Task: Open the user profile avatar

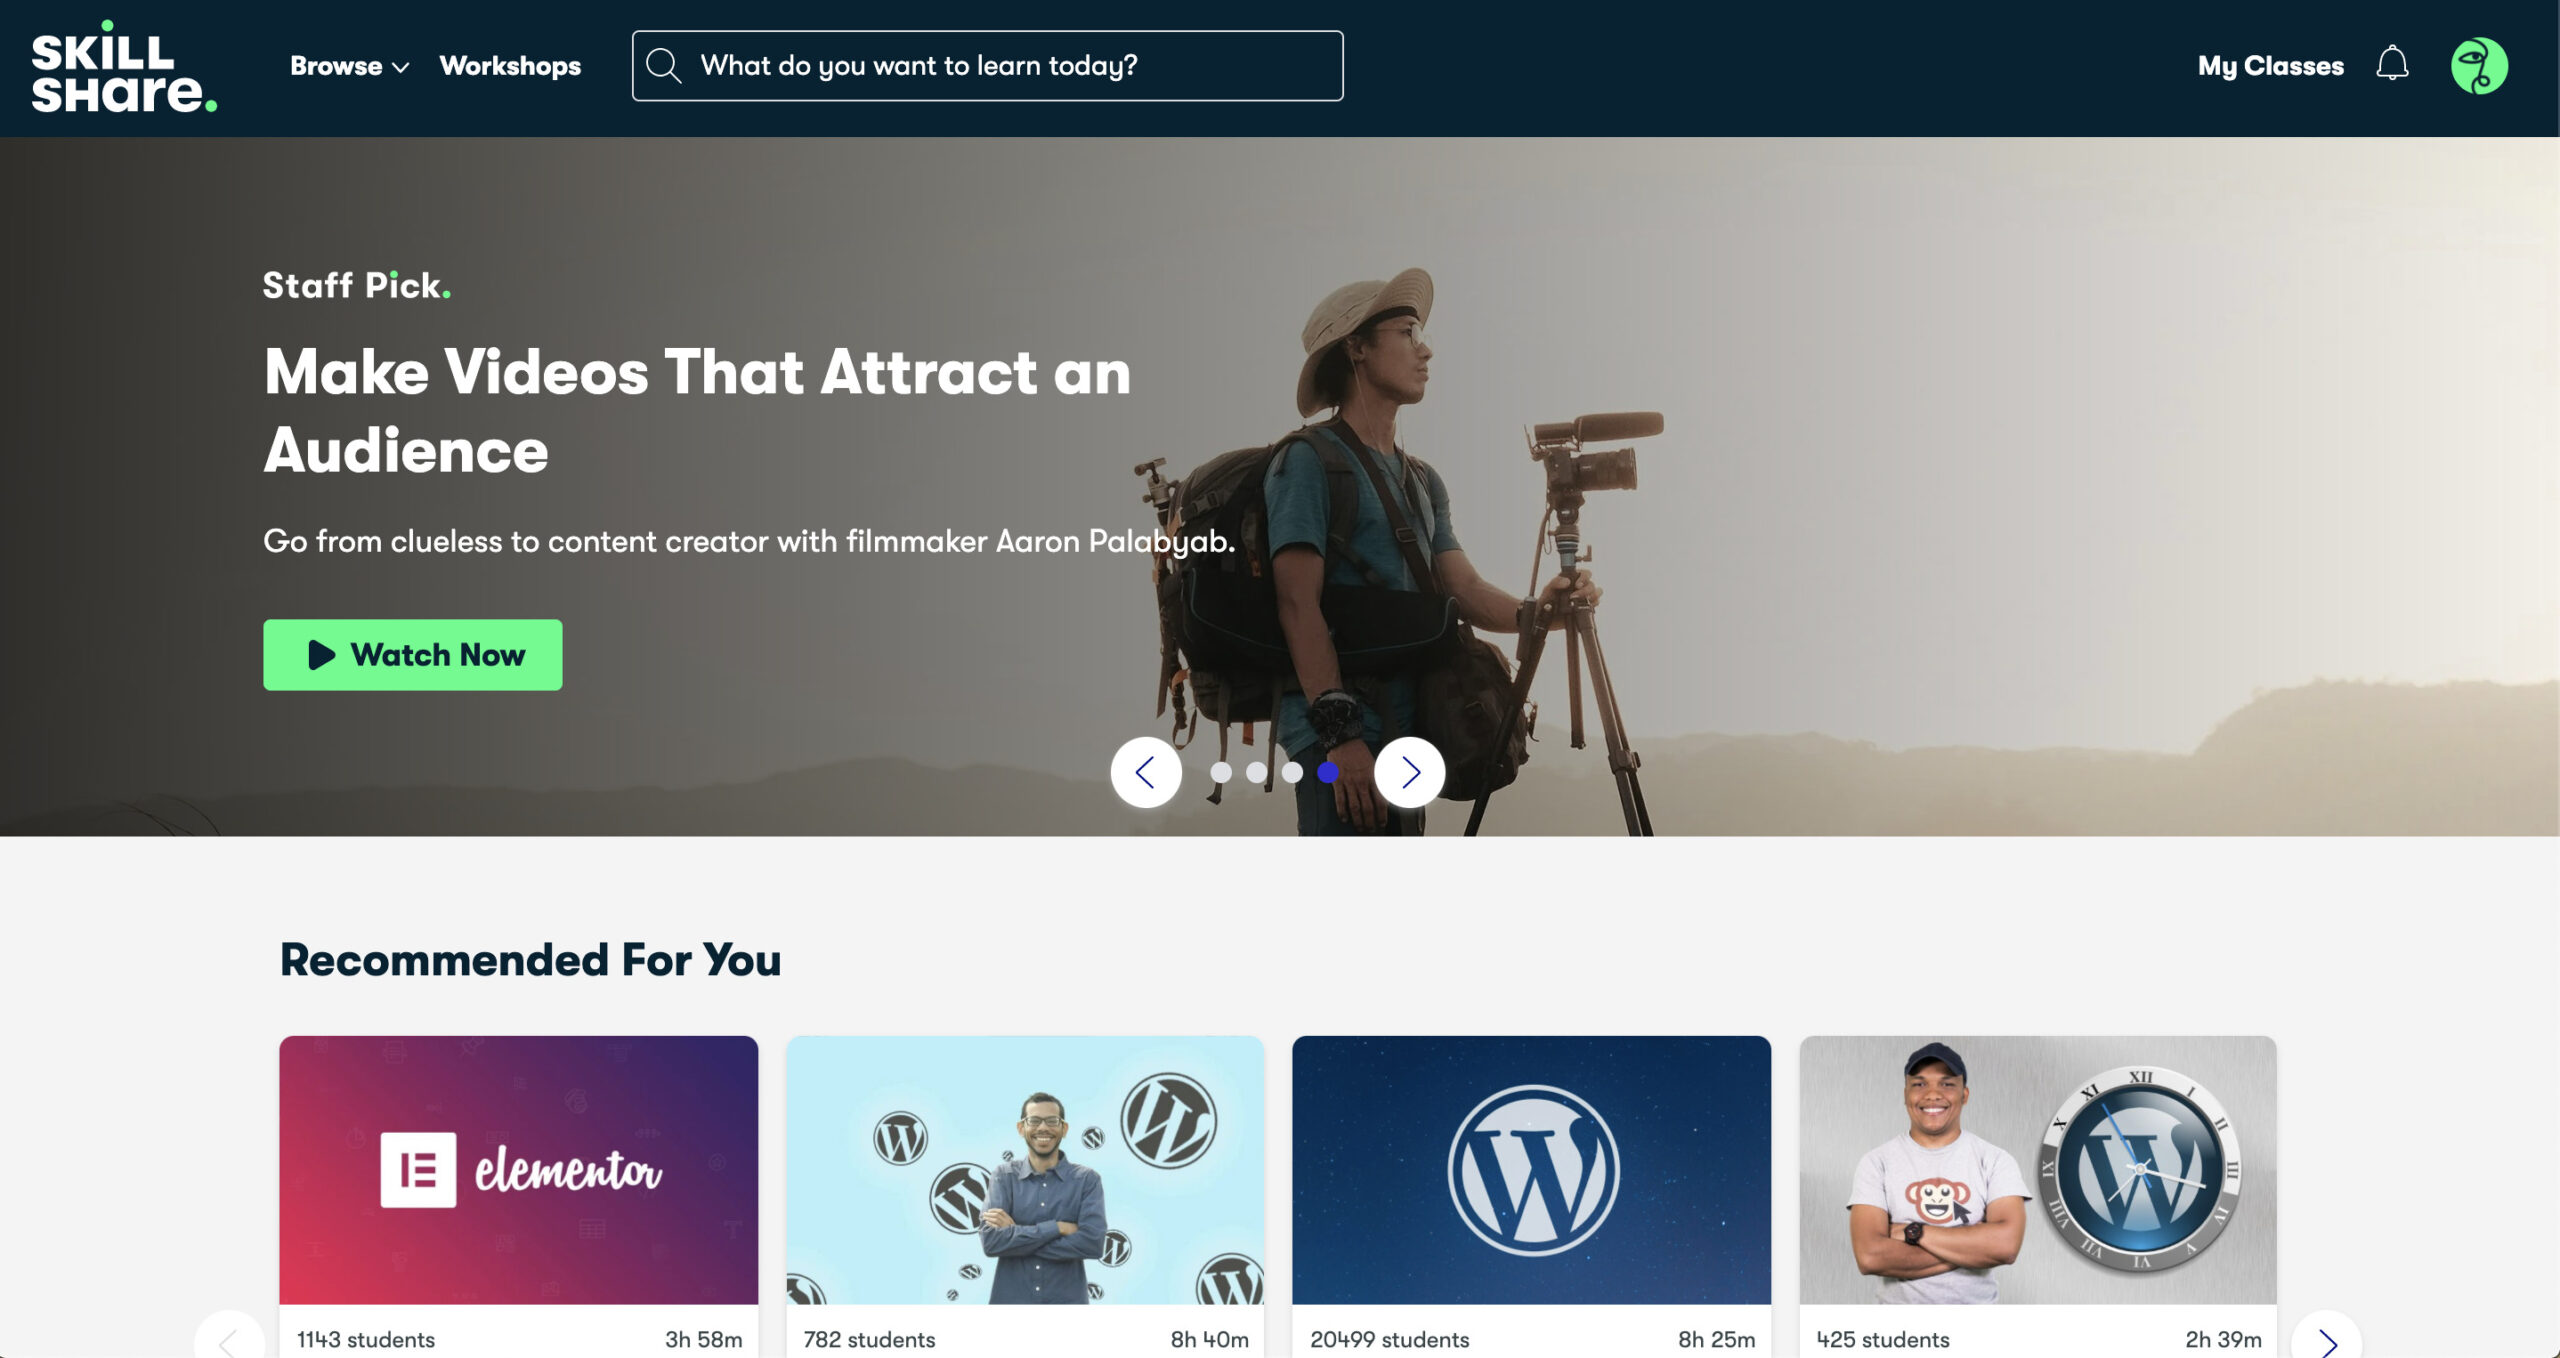Action: point(2479,66)
